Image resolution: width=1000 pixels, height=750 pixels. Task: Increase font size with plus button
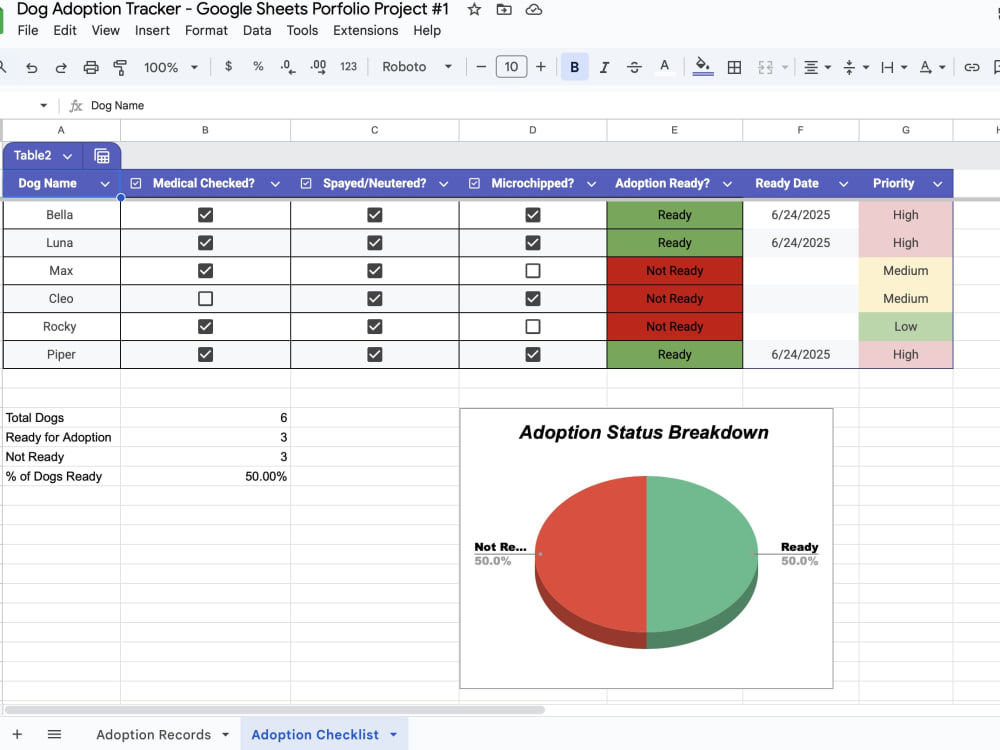[x=541, y=67]
